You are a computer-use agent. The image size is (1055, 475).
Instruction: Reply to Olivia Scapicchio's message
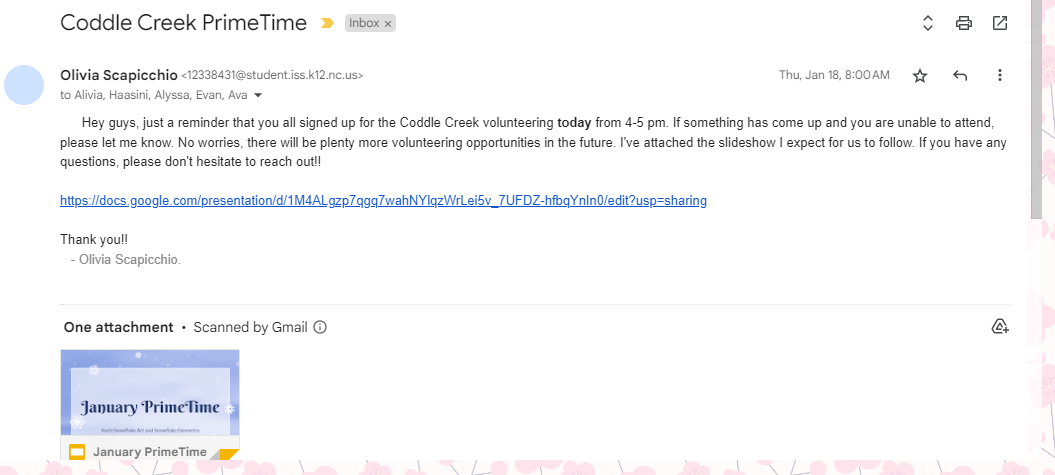coord(960,76)
